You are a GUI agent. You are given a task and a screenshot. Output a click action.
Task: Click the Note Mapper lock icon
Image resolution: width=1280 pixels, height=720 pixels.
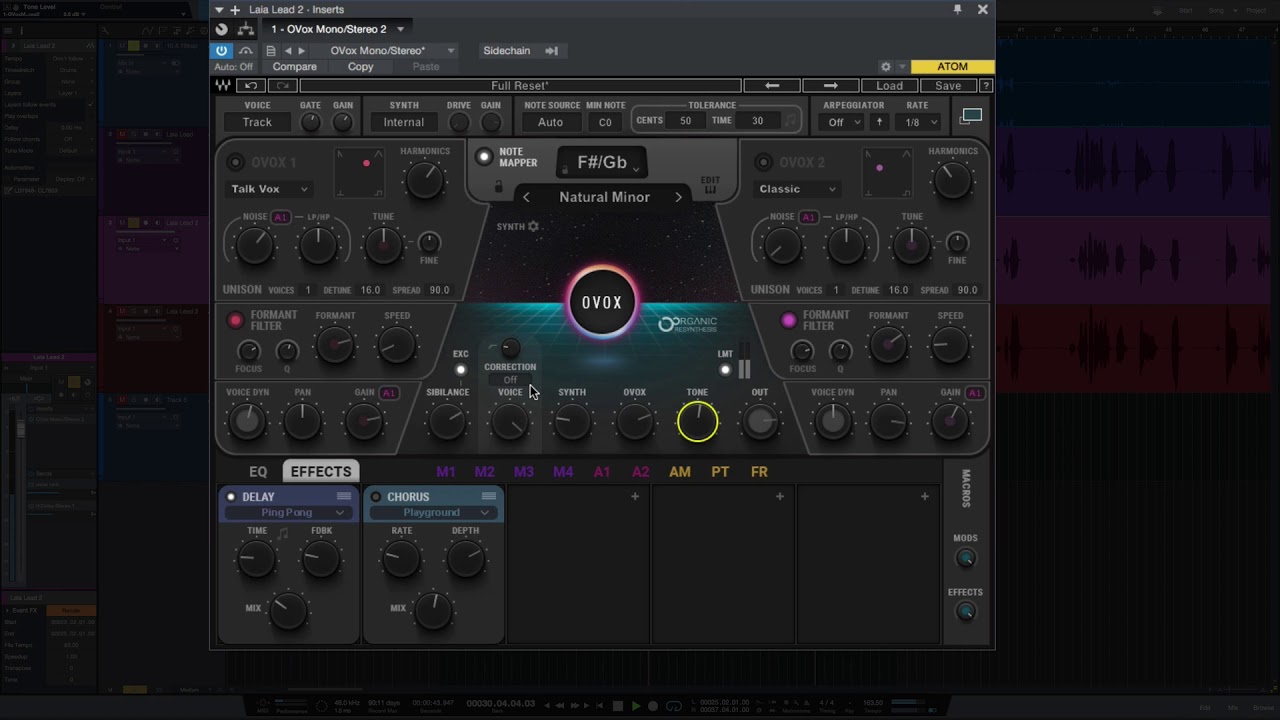click(498, 187)
